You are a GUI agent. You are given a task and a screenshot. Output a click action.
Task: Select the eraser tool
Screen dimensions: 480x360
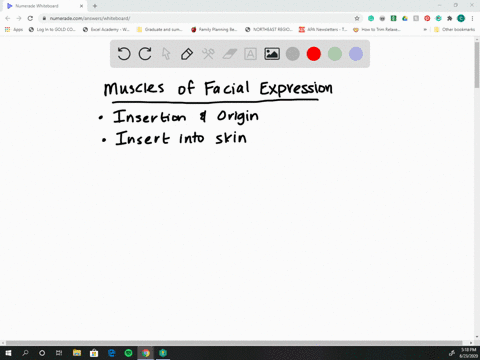tap(230, 54)
